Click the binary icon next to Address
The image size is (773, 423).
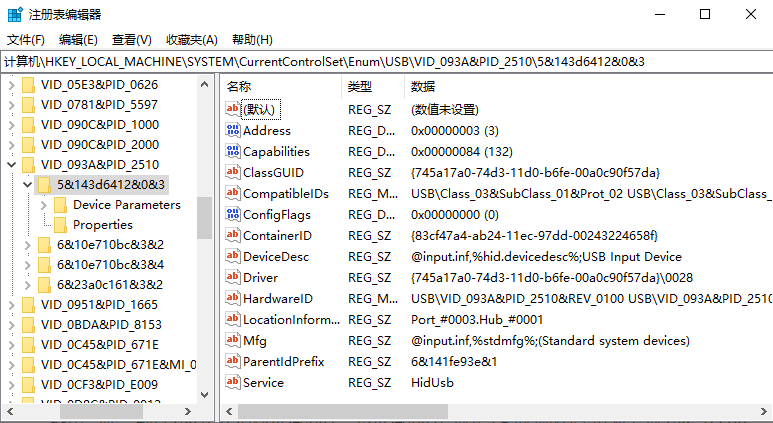pos(233,130)
